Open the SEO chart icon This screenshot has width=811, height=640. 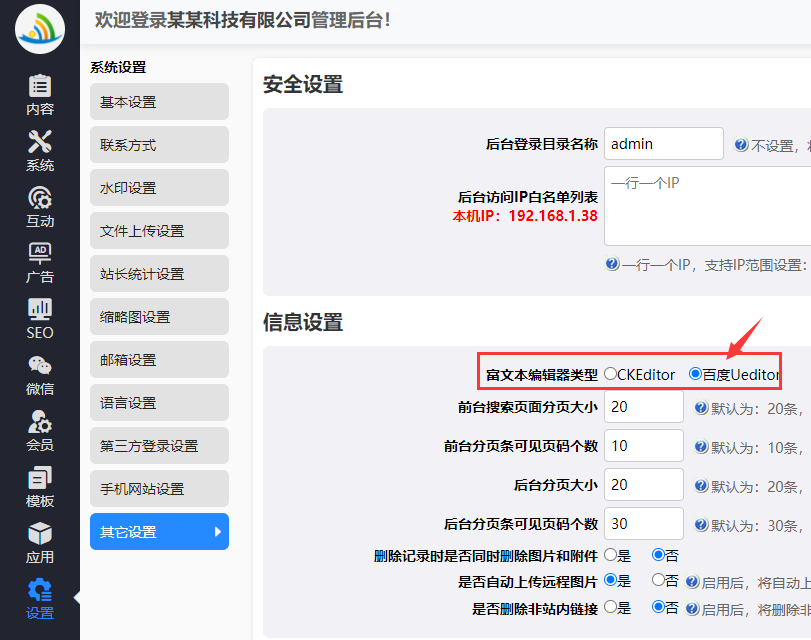pos(40,310)
